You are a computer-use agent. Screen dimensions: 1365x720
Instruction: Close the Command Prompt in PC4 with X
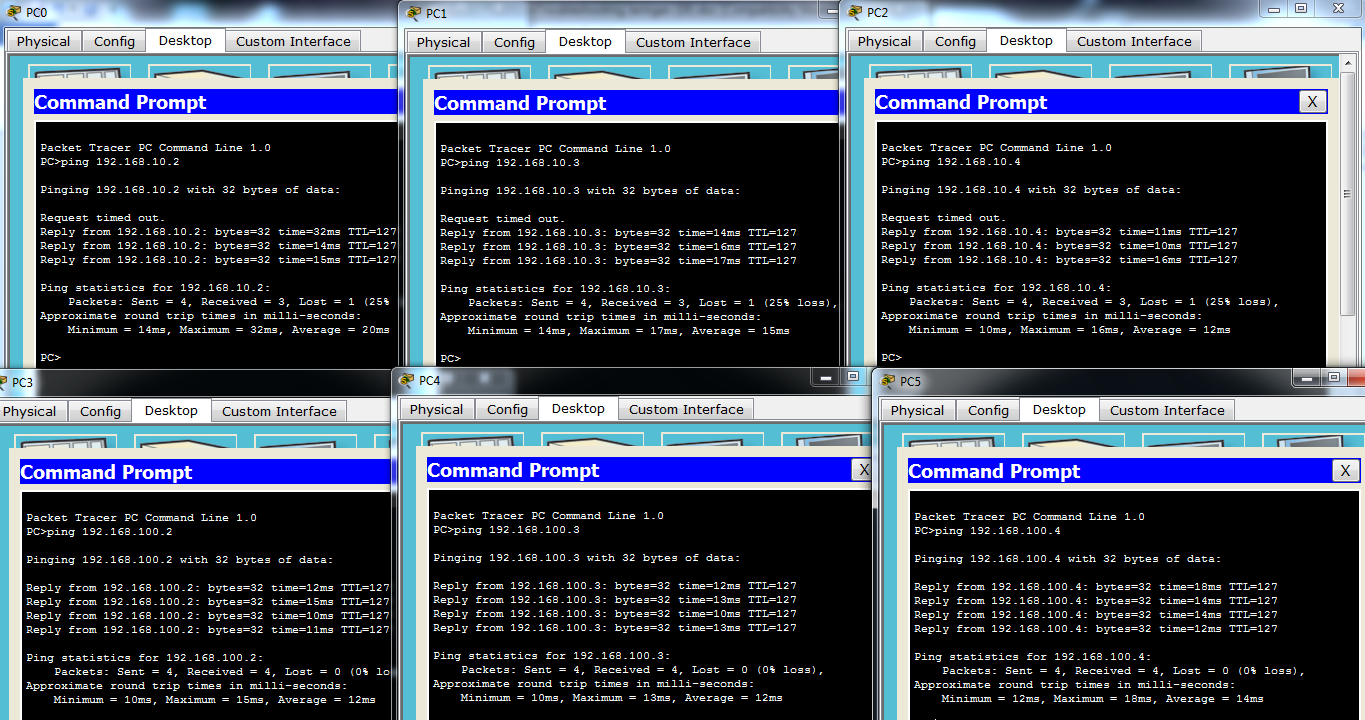tap(863, 470)
